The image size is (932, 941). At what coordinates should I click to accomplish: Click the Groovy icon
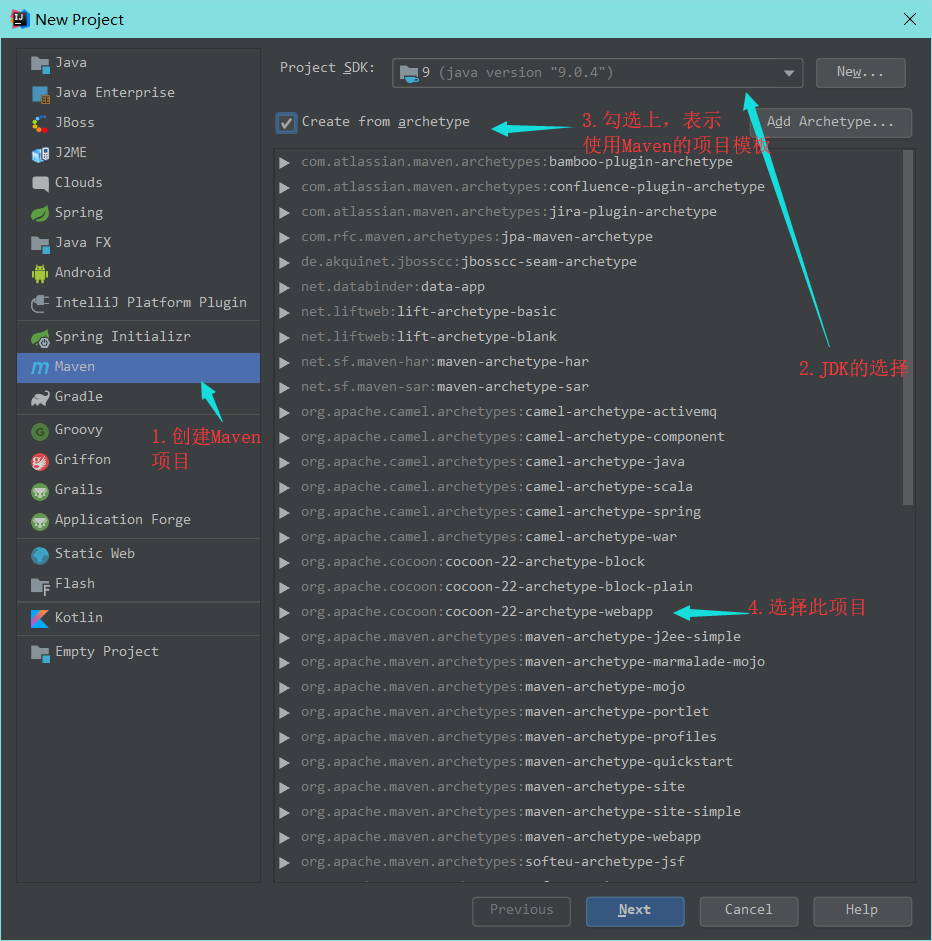tap(40, 431)
